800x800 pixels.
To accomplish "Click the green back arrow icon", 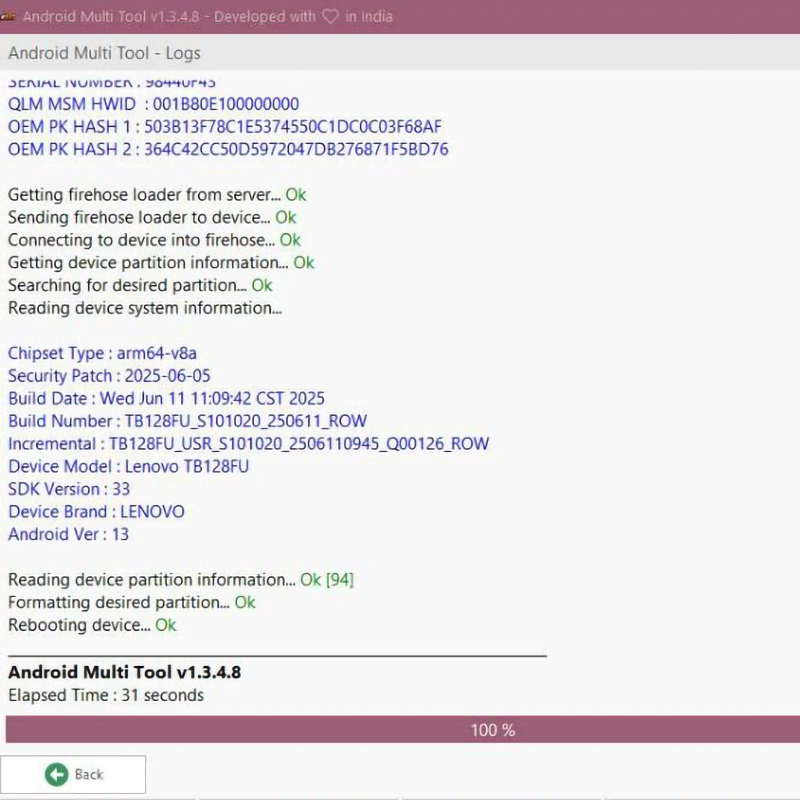I will [56, 774].
